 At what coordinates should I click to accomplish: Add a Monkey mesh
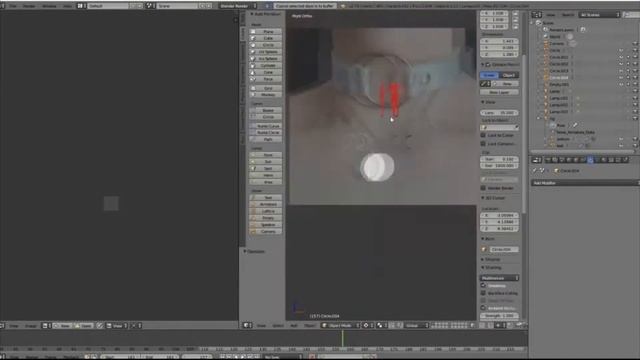[266, 95]
